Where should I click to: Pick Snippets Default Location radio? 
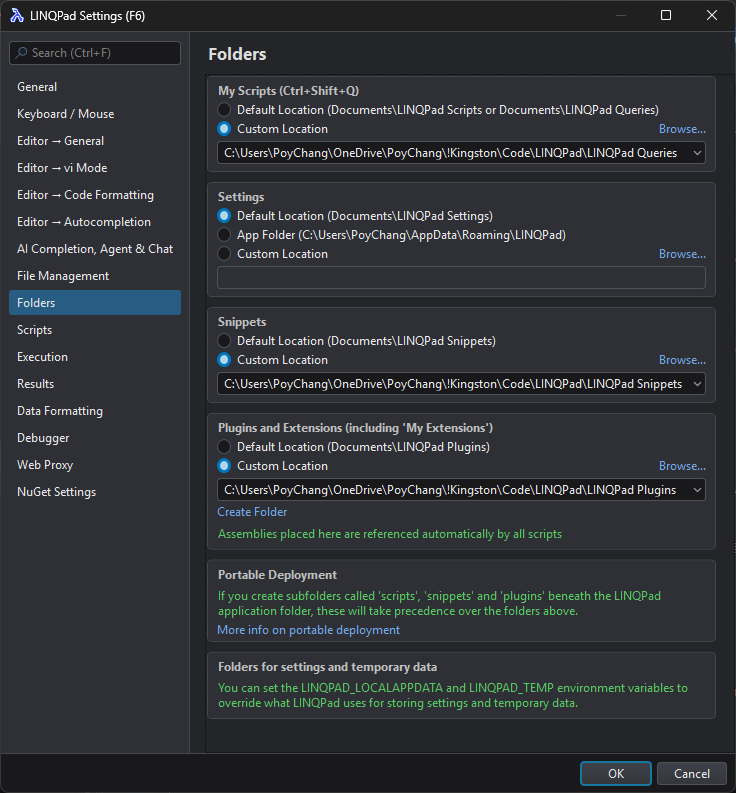(x=224, y=341)
